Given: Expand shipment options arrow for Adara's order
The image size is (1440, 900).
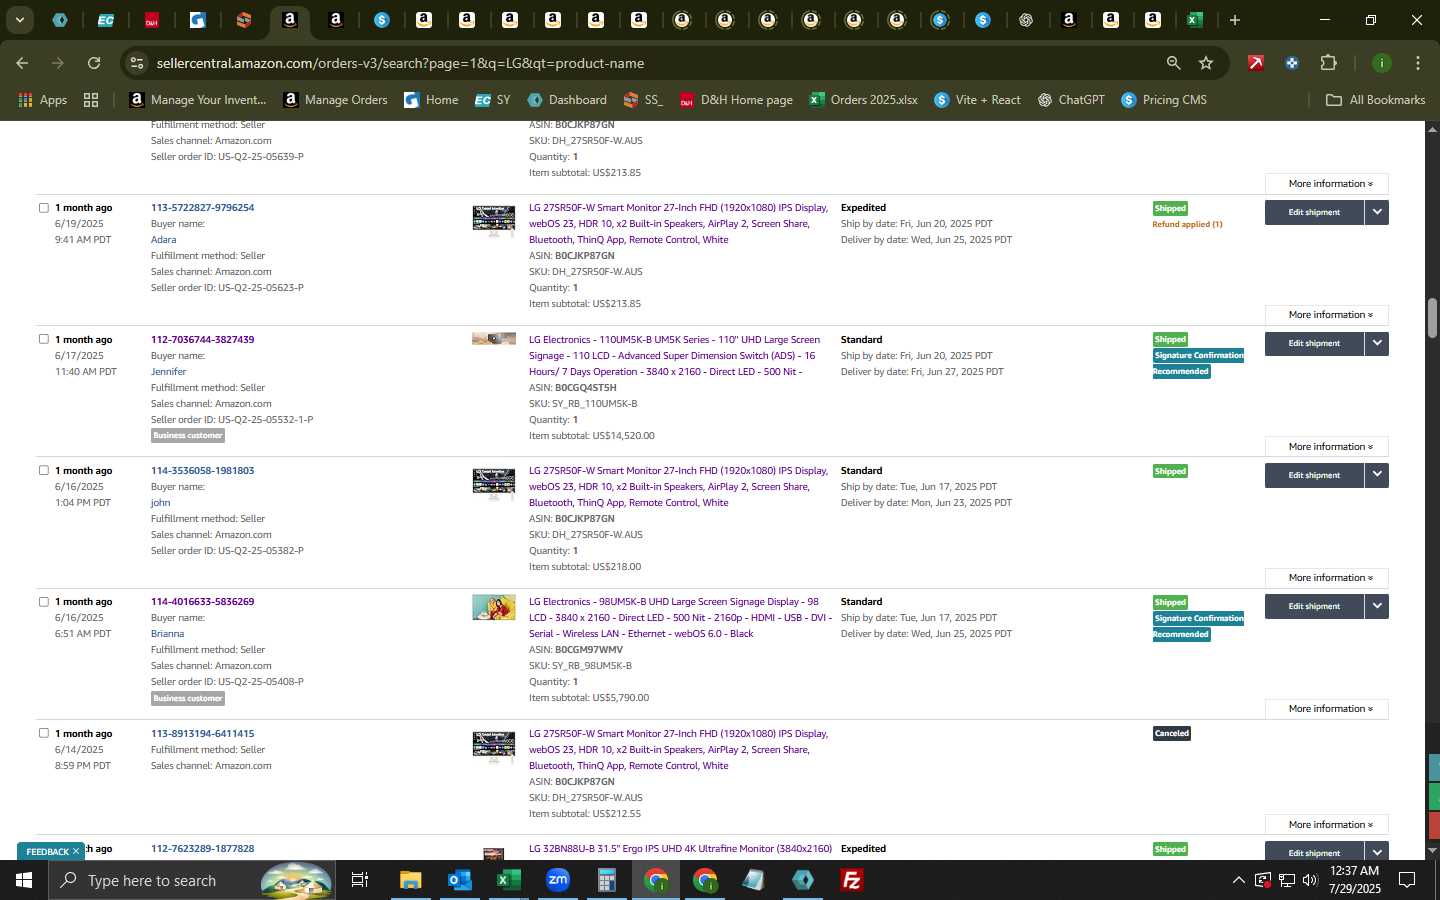Looking at the screenshot, I should point(1377,212).
